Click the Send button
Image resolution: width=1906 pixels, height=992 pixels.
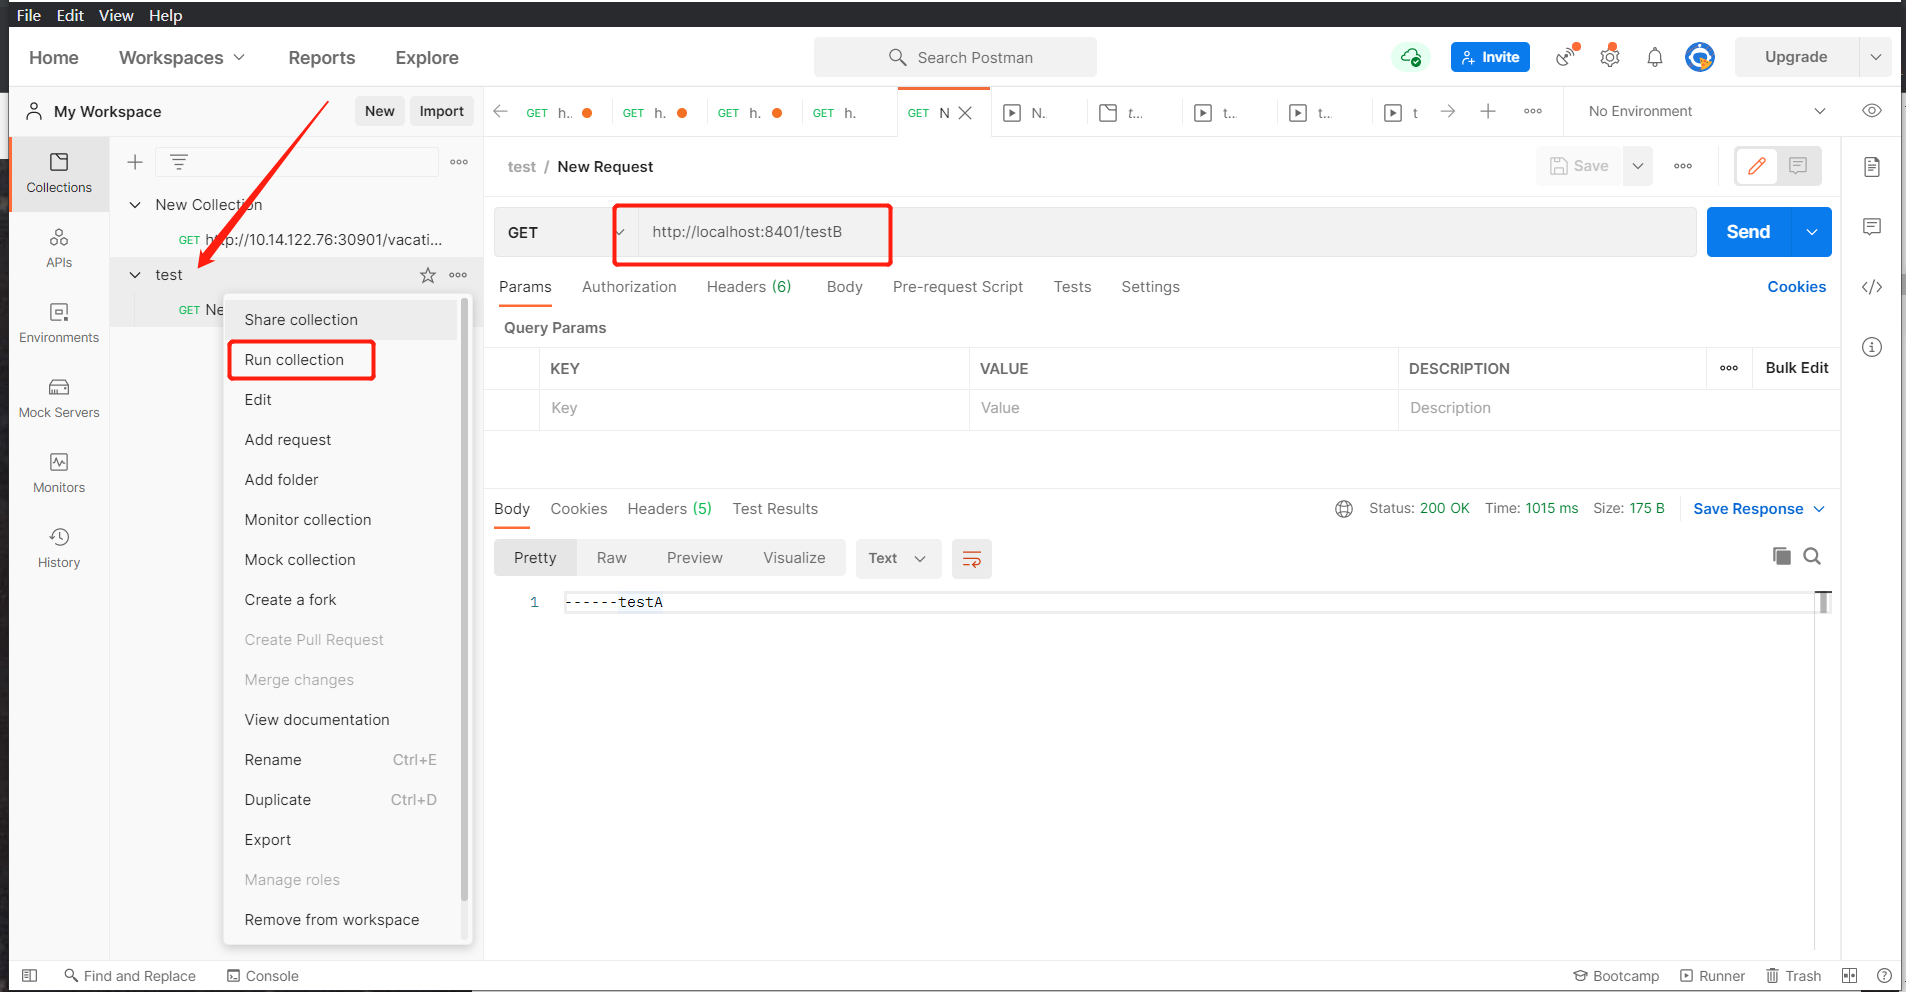[x=1748, y=232]
